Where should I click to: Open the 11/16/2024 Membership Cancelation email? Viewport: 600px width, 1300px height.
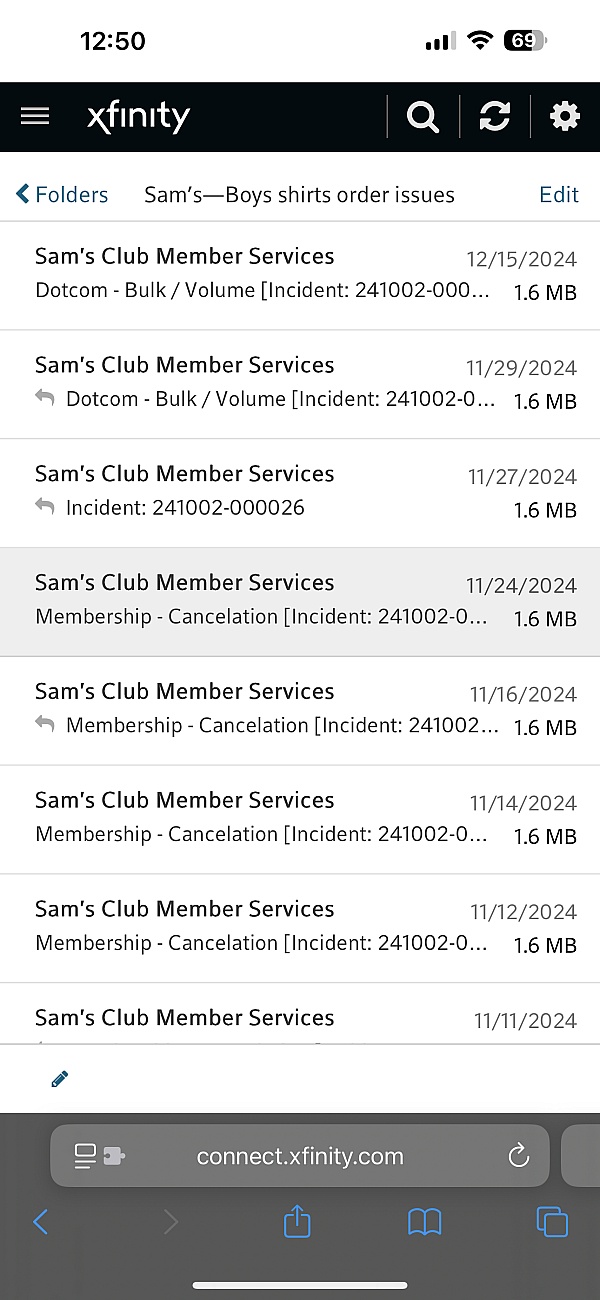click(x=300, y=710)
